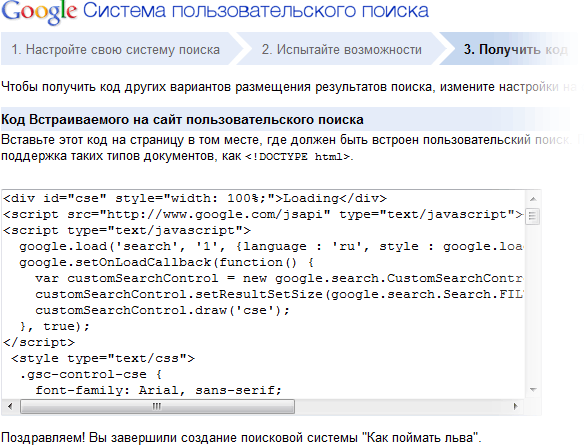Click the Система пользовательского поиска title
The height and width of the screenshot is (448, 584).
(256, 11)
